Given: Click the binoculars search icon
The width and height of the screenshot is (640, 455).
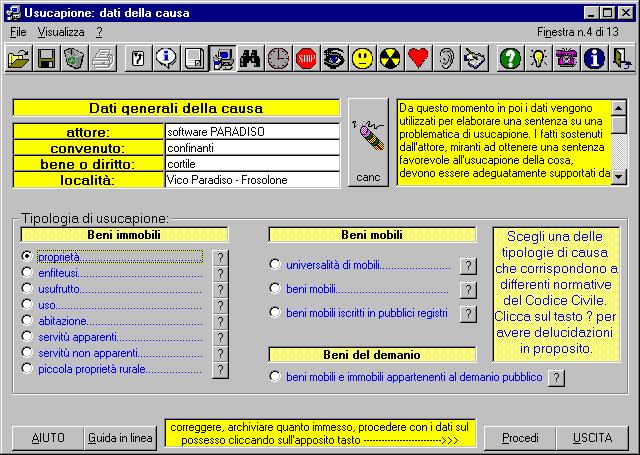Looking at the screenshot, I should coord(250,59).
